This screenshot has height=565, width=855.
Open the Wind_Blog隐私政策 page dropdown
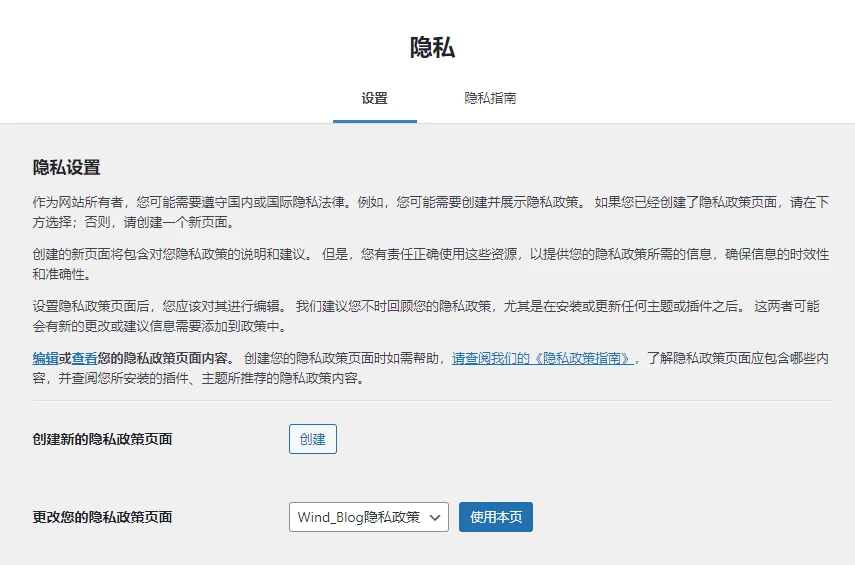[368, 517]
